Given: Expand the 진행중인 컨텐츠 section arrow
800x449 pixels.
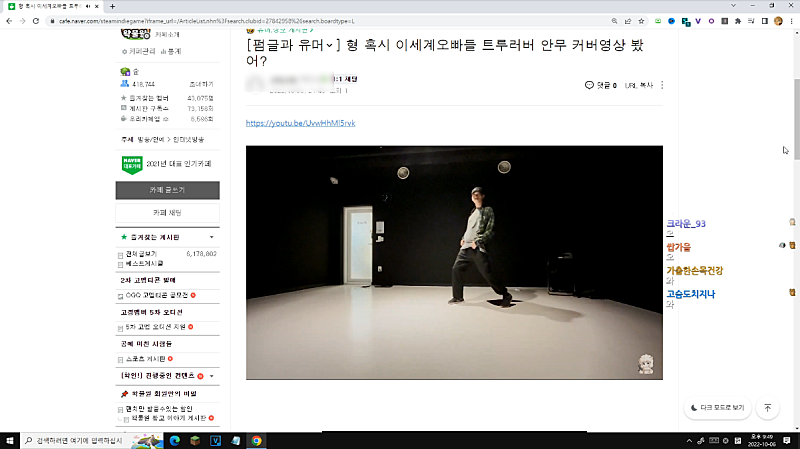Looking at the screenshot, I should [x=211, y=376].
